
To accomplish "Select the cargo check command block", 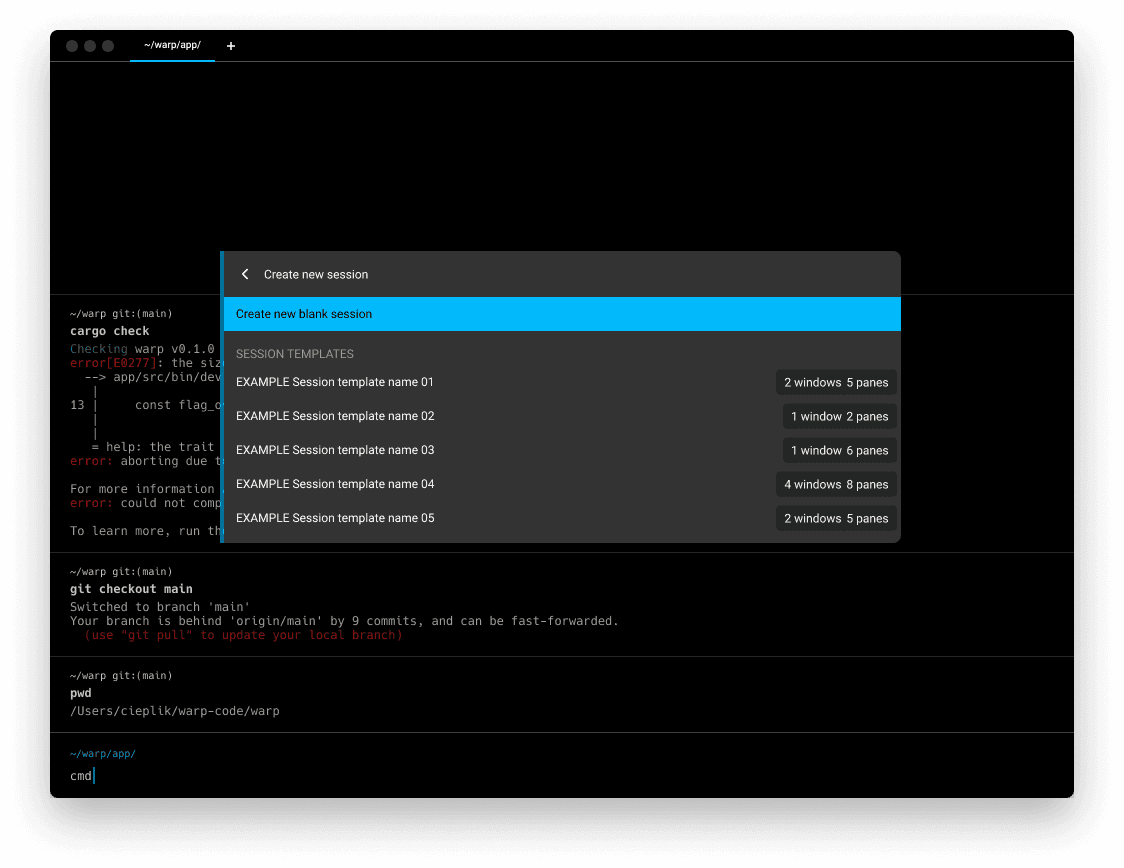I will coord(110,331).
